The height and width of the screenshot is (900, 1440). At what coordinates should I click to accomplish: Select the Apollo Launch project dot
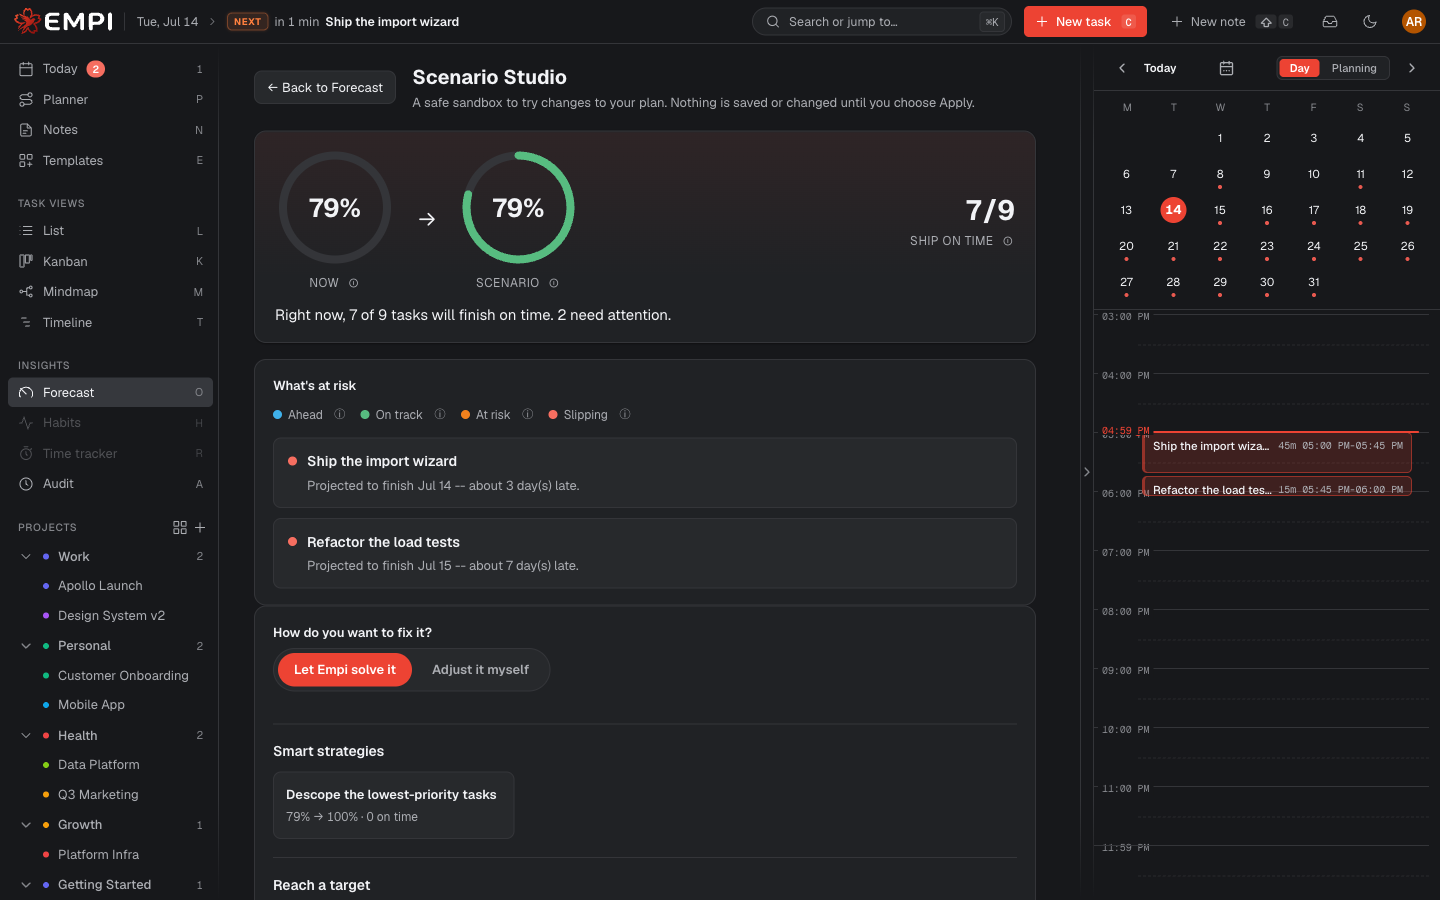point(46,586)
